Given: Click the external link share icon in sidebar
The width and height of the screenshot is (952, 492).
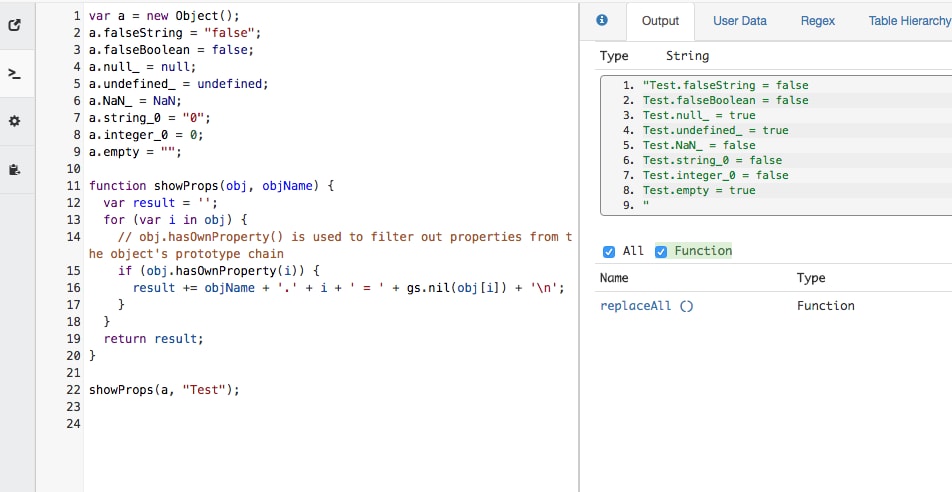Looking at the screenshot, I should pyautogui.click(x=15, y=26).
